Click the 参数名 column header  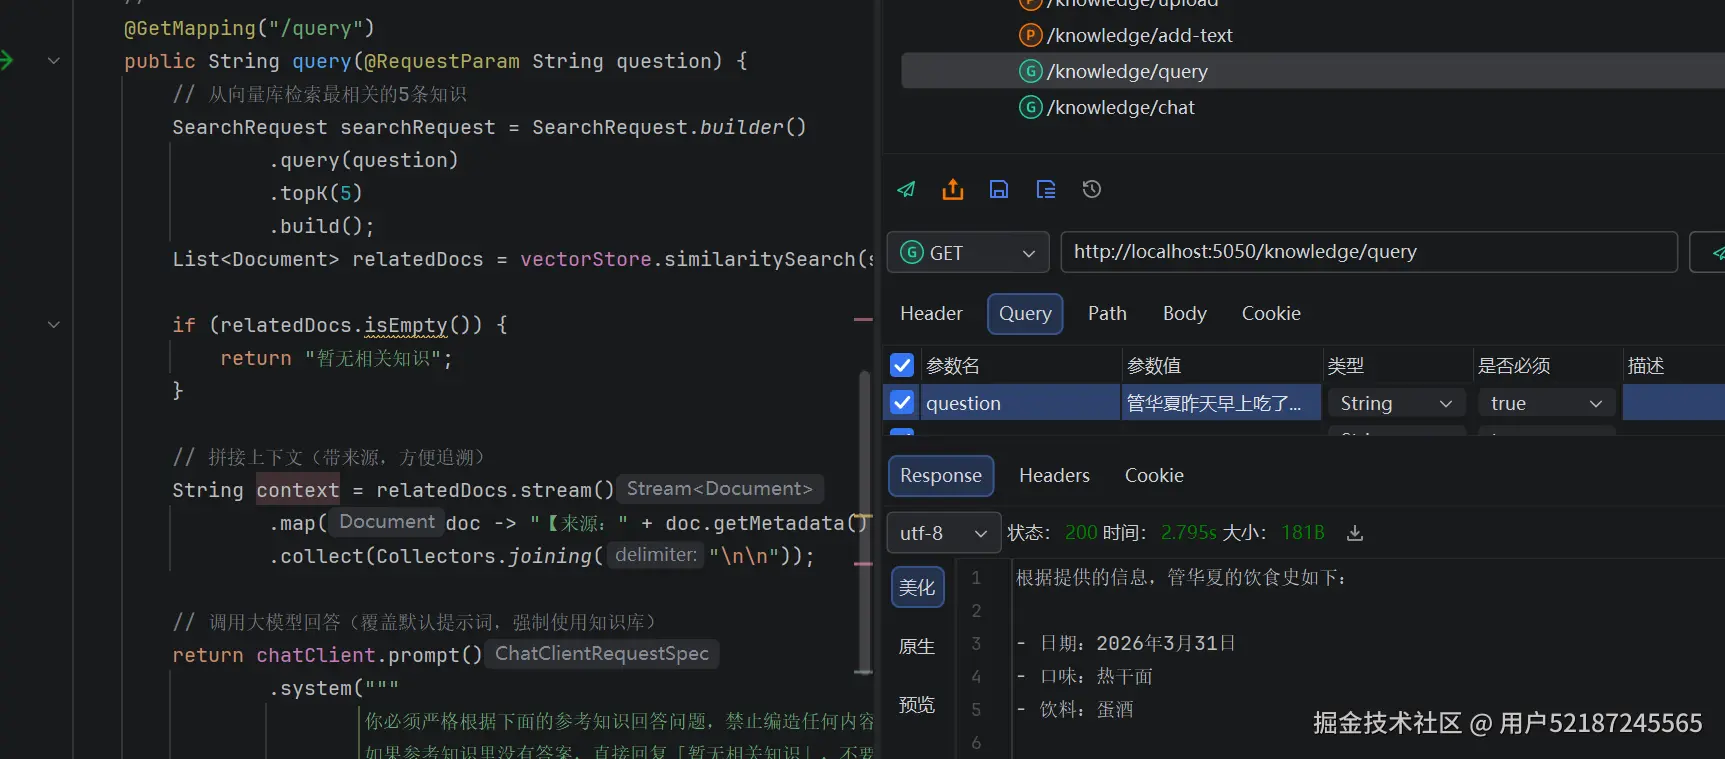(x=953, y=366)
